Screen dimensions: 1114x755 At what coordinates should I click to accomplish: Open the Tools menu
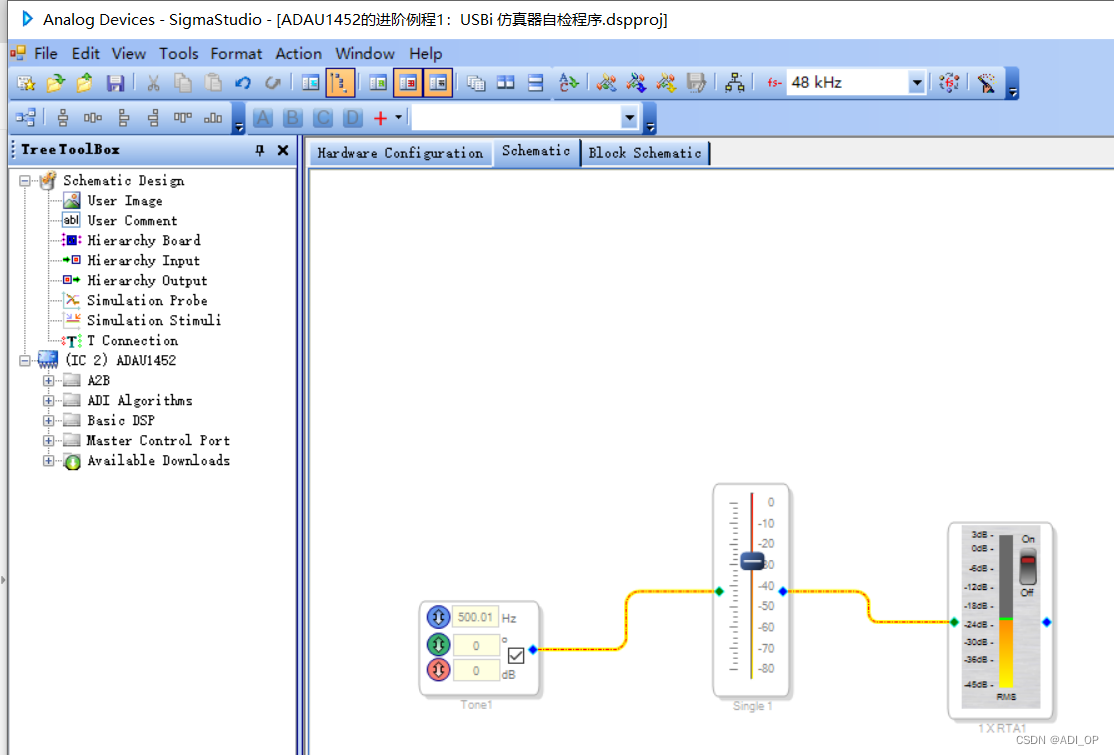[178, 53]
